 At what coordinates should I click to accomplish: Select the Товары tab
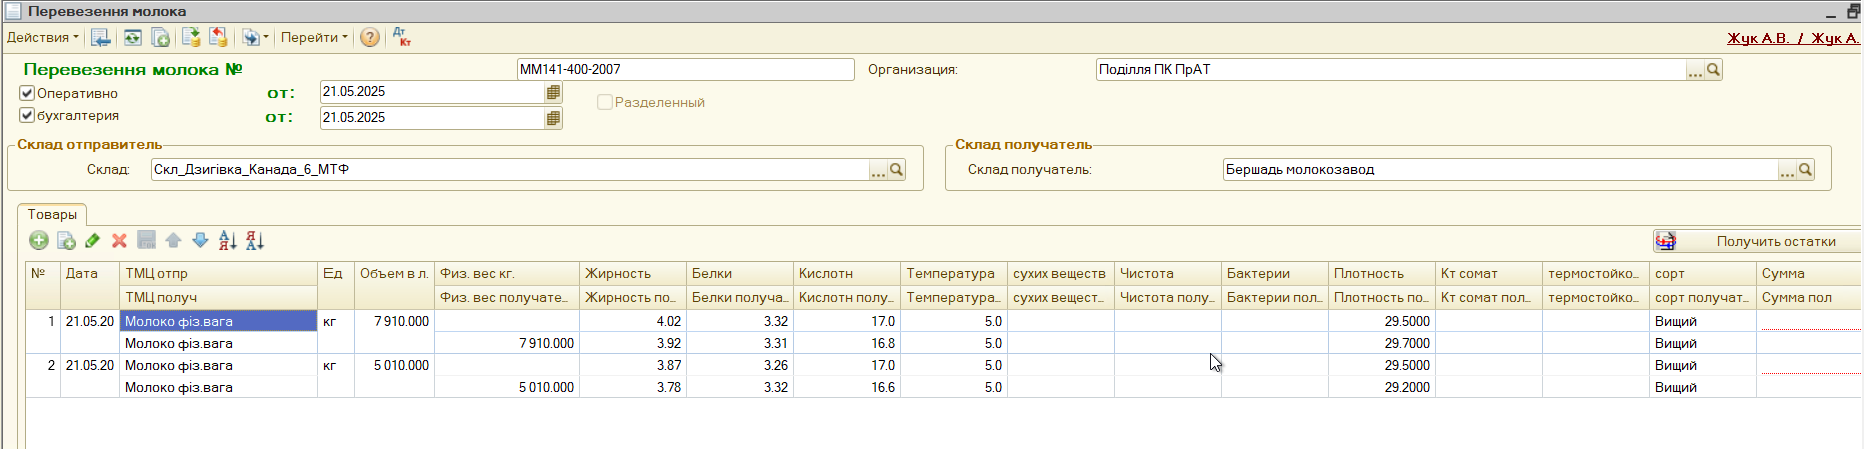52,214
